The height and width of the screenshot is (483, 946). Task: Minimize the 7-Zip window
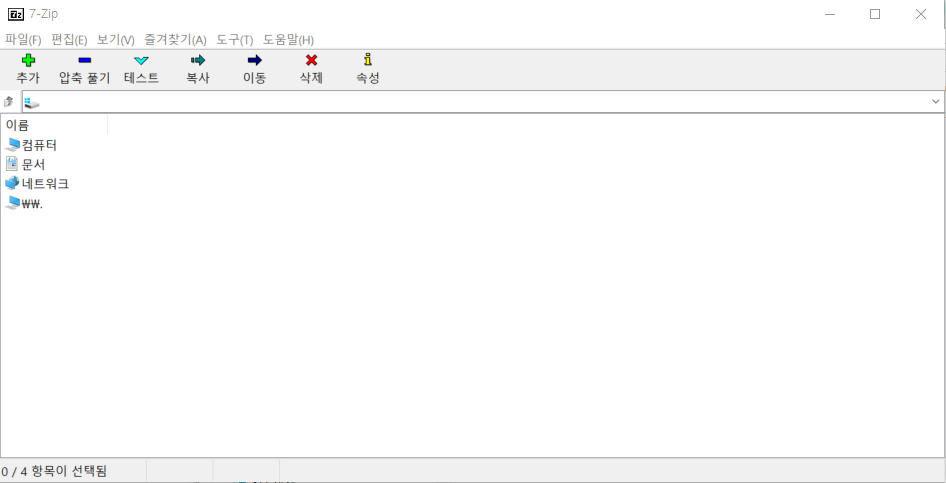tap(829, 14)
